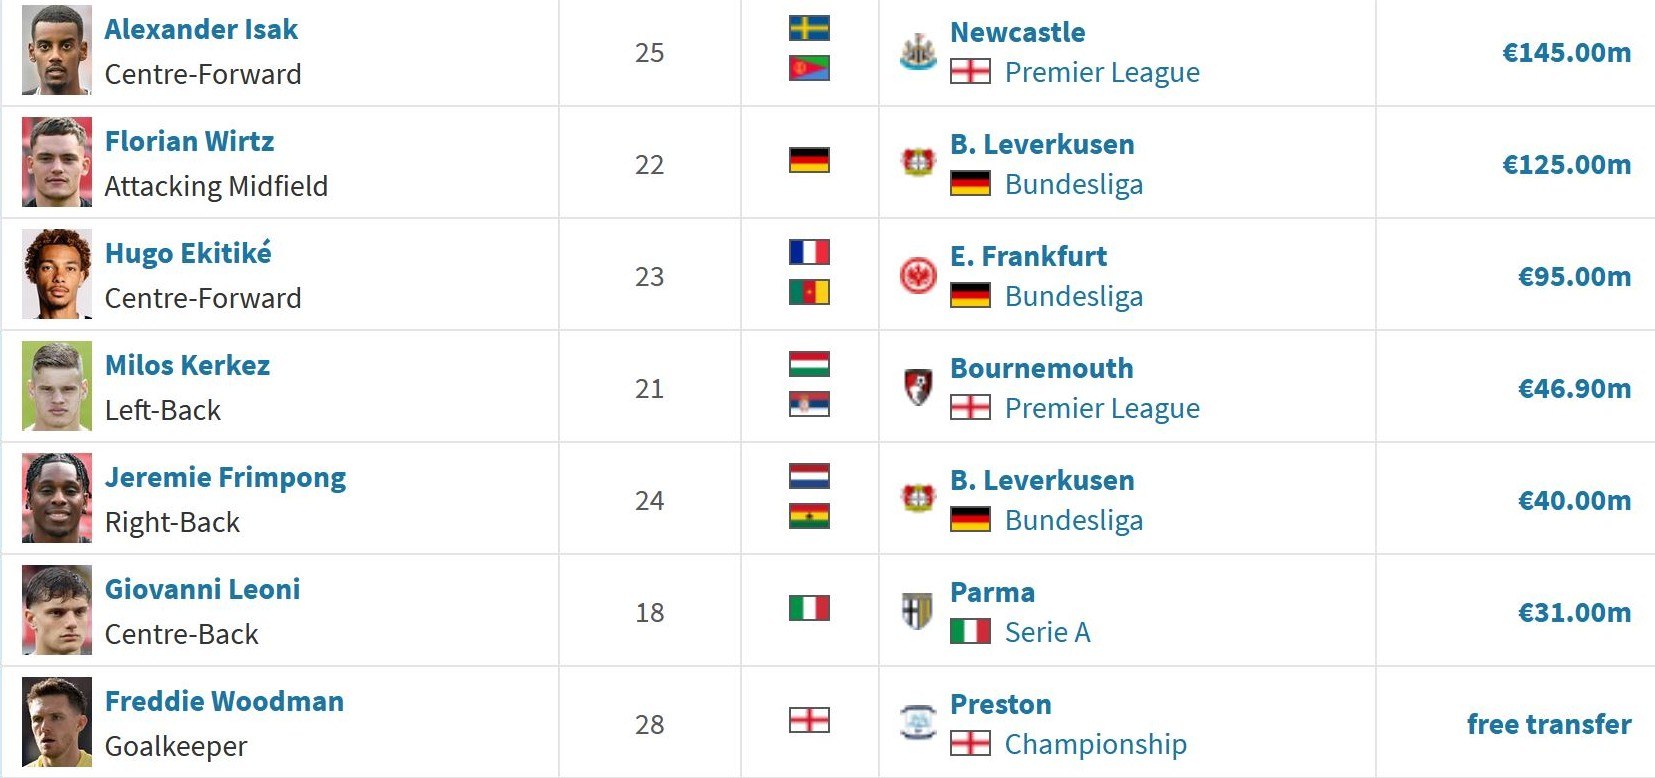Click Leverkusen crest in Florian Wirtz row
The height and width of the screenshot is (778, 1655).
(917, 164)
